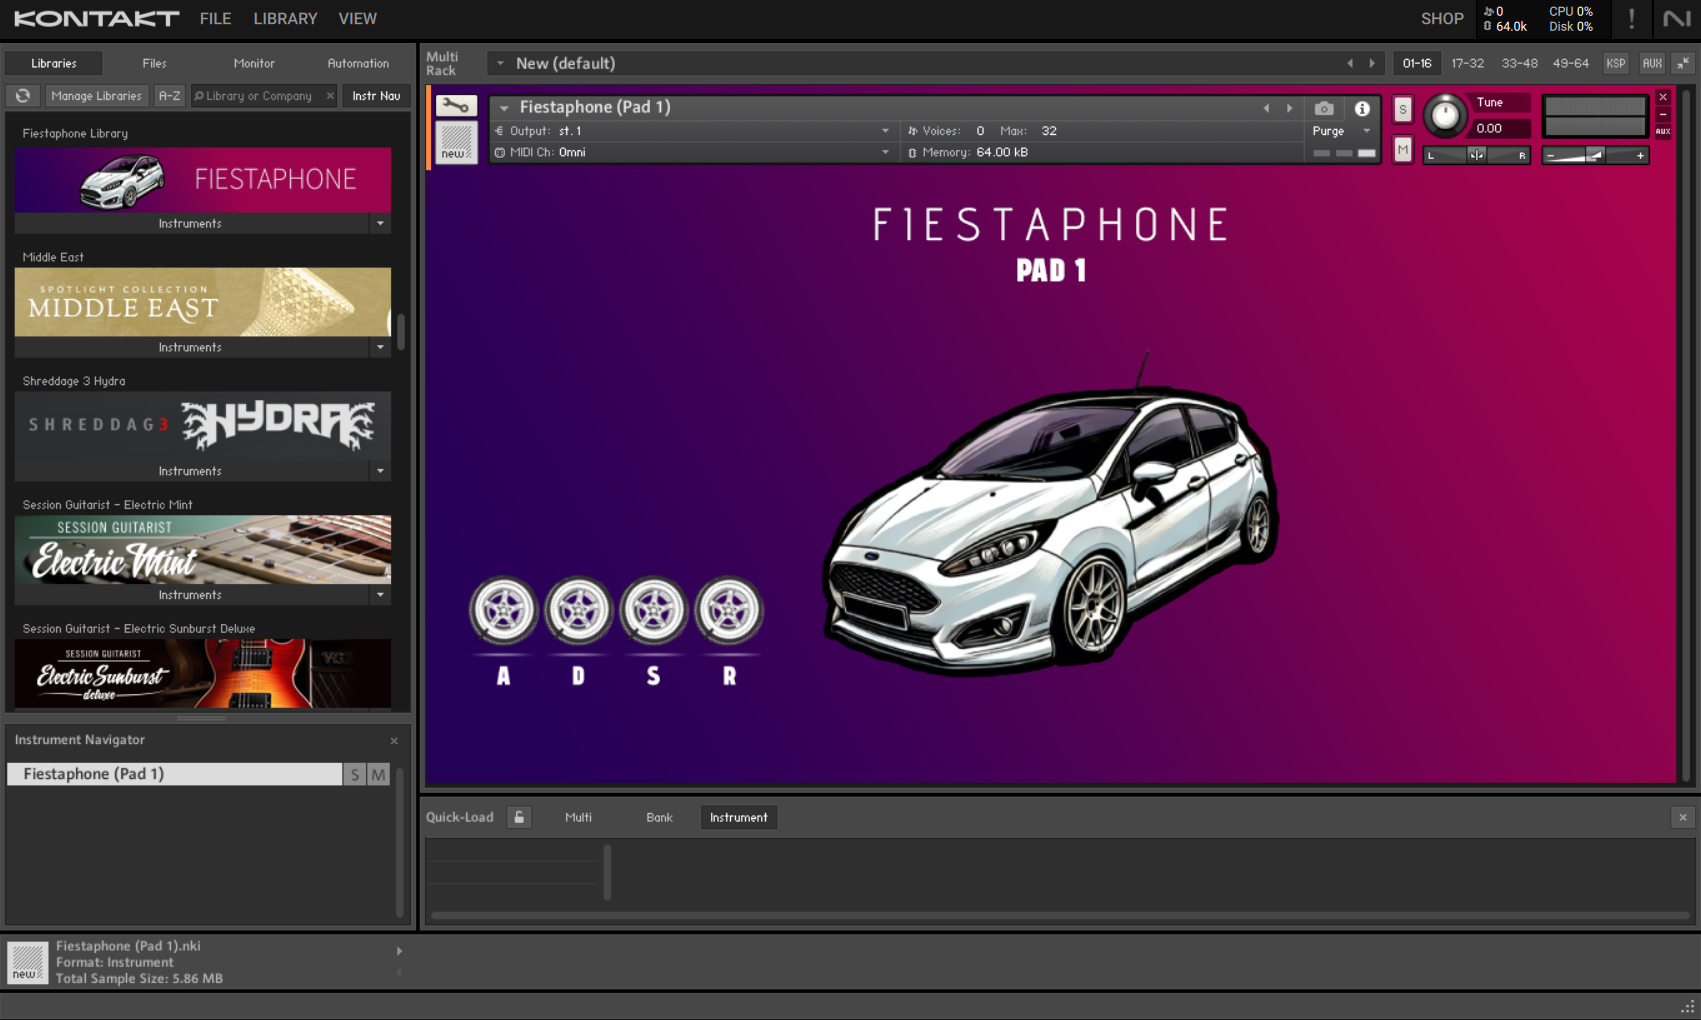
Task: Select next instrument arrow in header
Action: point(1290,108)
